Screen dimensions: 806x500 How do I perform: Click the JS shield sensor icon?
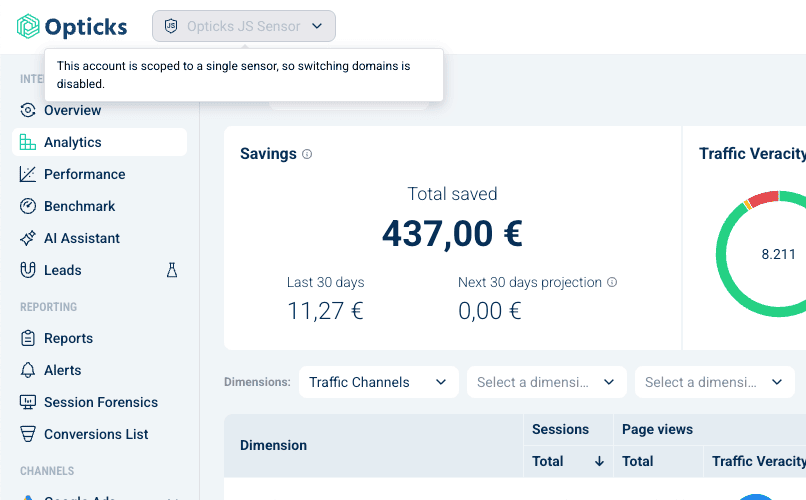tap(171, 26)
